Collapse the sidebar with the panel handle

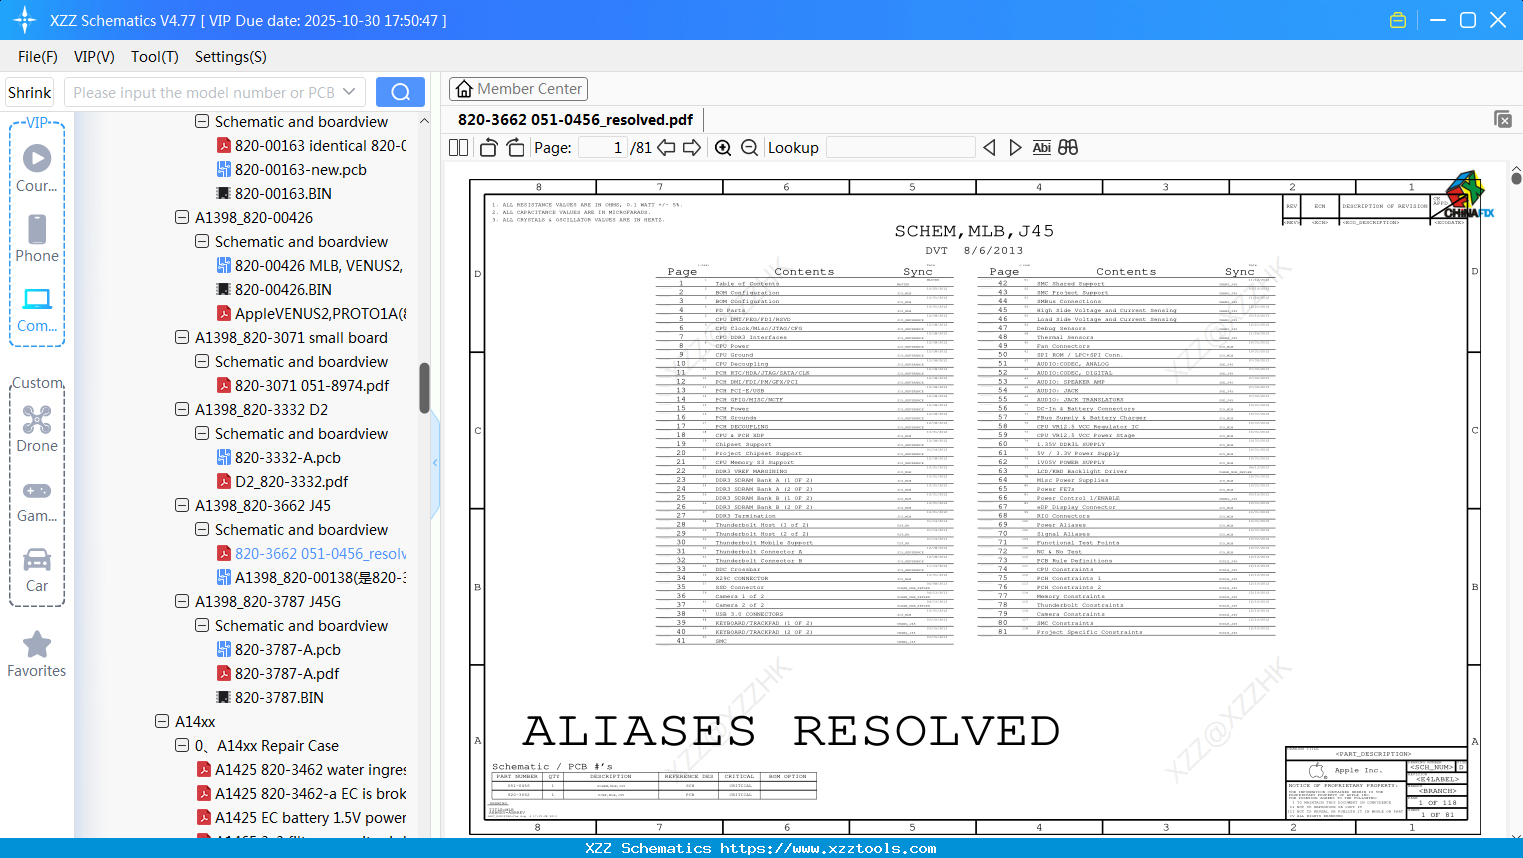click(435, 462)
